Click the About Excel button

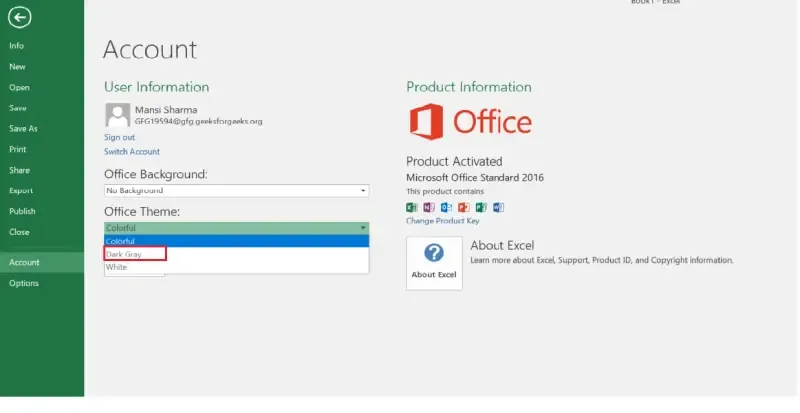click(x=434, y=263)
